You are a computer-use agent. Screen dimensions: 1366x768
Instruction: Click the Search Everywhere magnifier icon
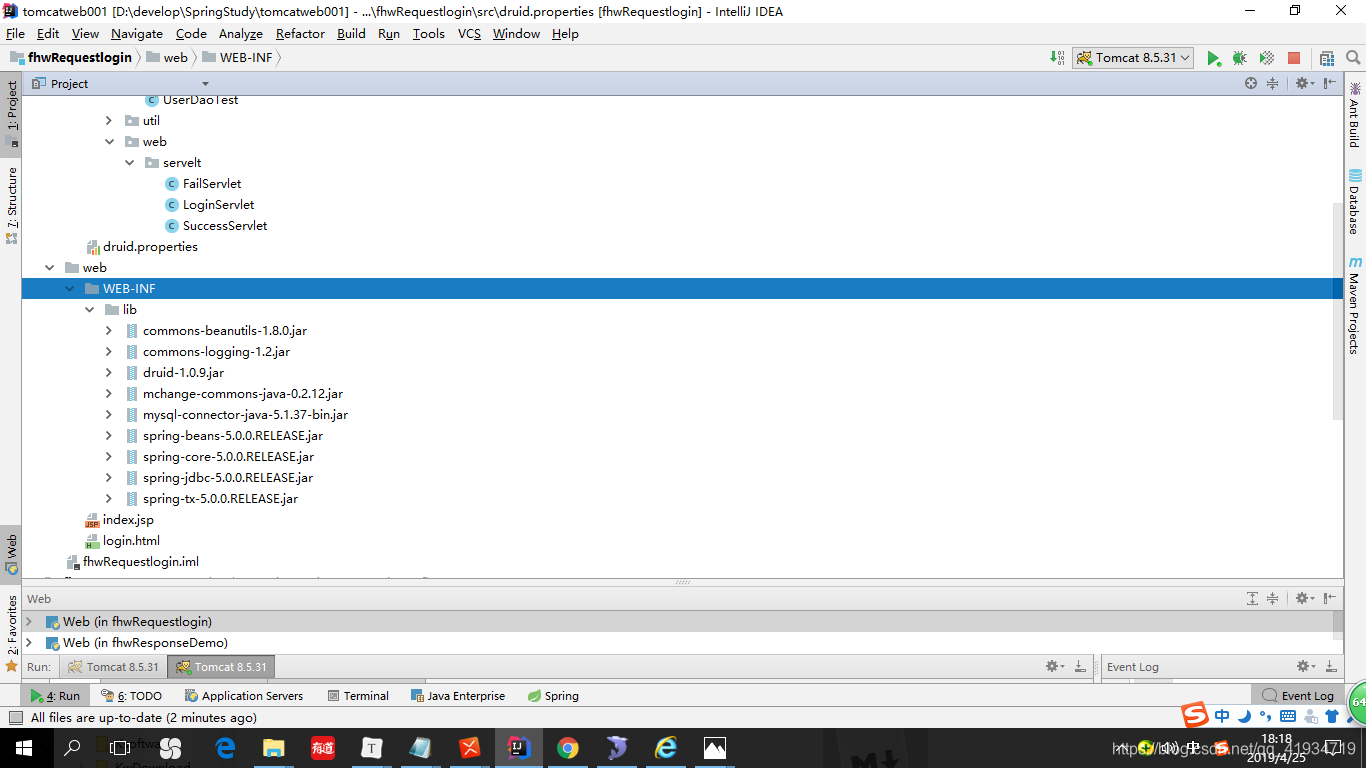(1351, 58)
